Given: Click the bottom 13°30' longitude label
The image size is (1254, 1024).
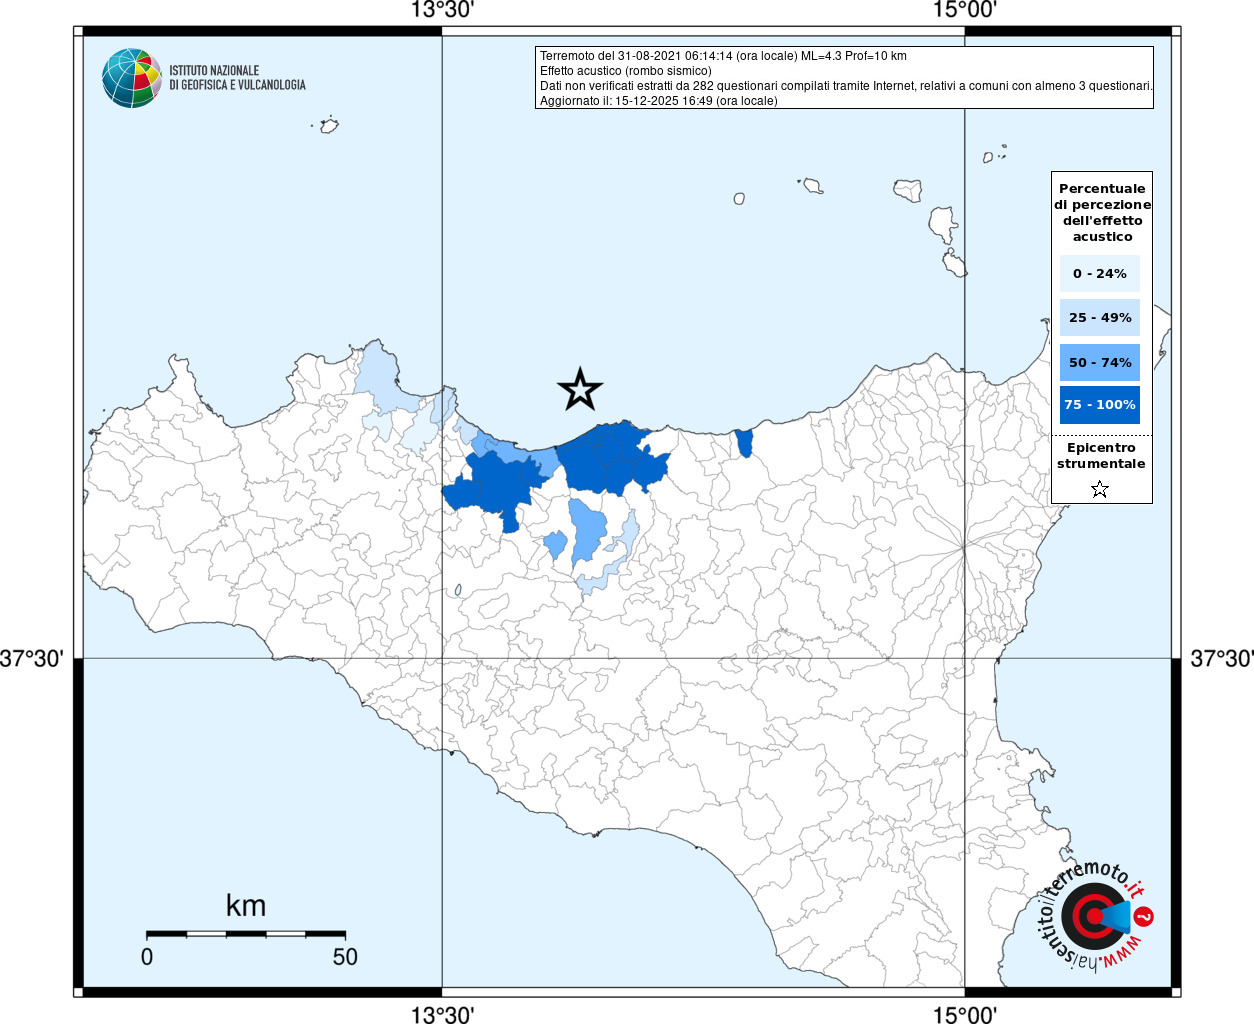Looking at the screenshot, I should (442, 1014).
